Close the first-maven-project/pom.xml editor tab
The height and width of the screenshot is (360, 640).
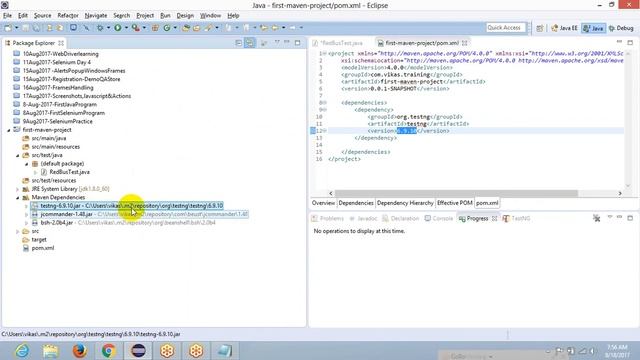coord(464,43)
